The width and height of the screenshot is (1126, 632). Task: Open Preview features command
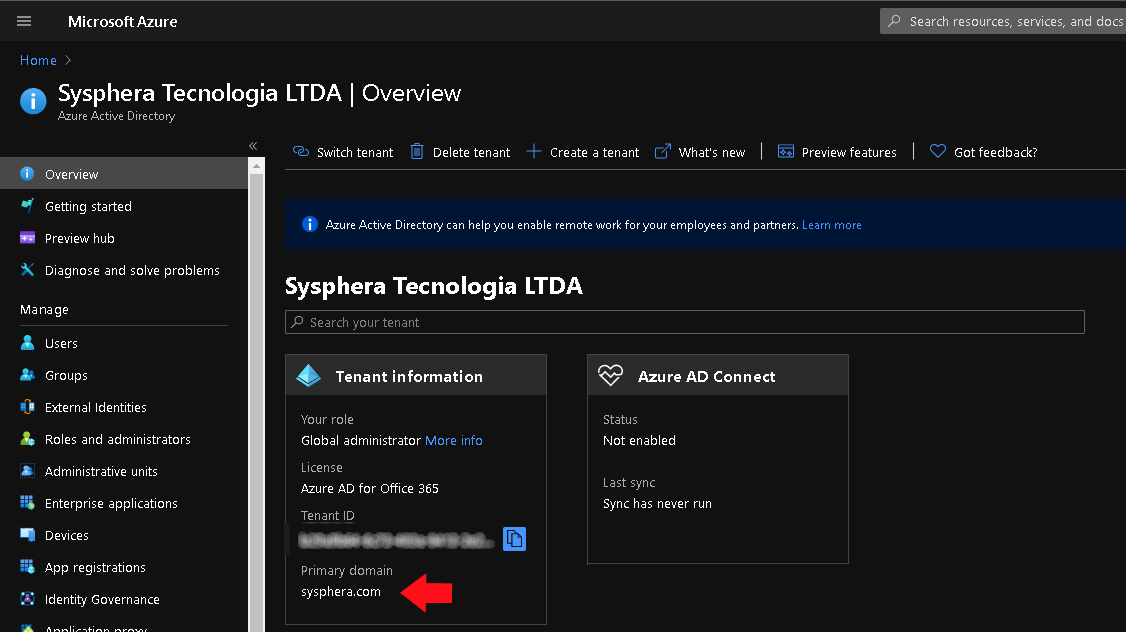(837, 152)
